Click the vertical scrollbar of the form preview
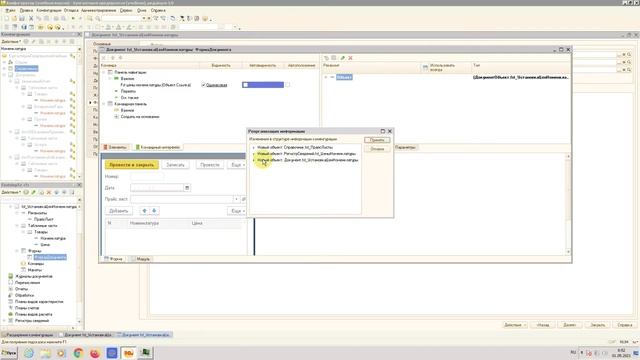This screenshot has width=640, height=360. tap(568, 204)
